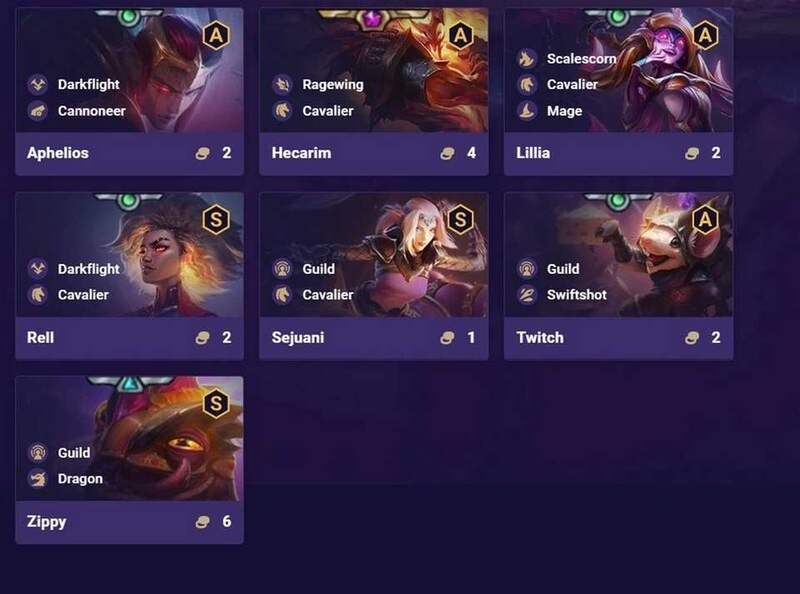Click the Cavalier trait label on Rell
The height and width of the screenshot is (594, 800).
83,294
